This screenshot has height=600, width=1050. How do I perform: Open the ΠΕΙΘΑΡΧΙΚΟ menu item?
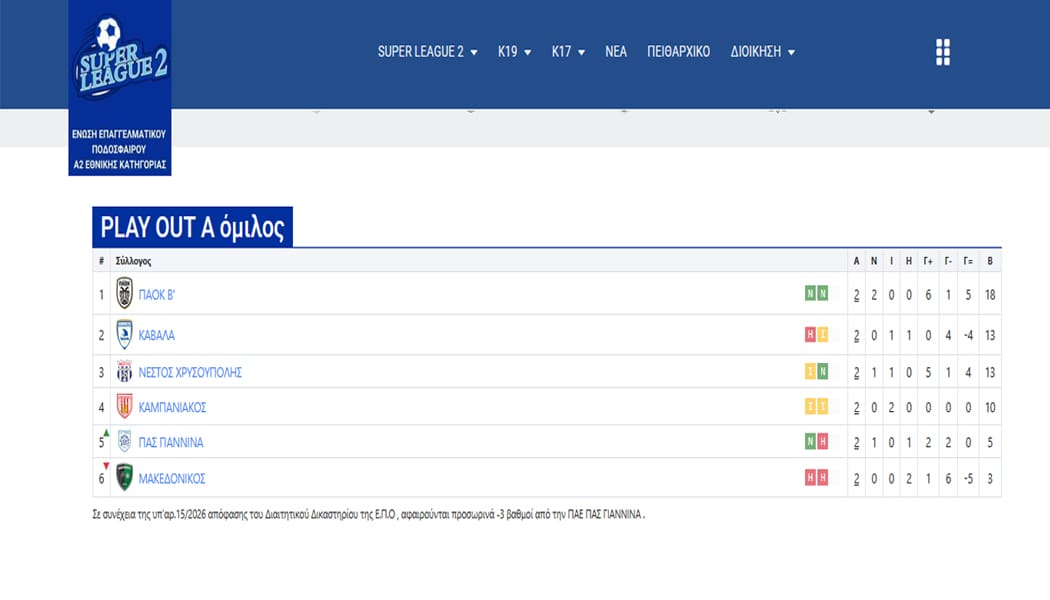[678, 52]
